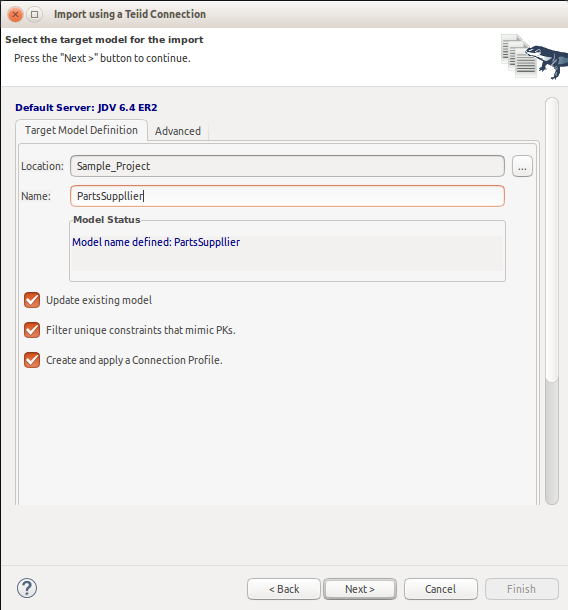Open help via the question mark icon
The height and width of the screenshot is (610, 568).
pos(27,588)
